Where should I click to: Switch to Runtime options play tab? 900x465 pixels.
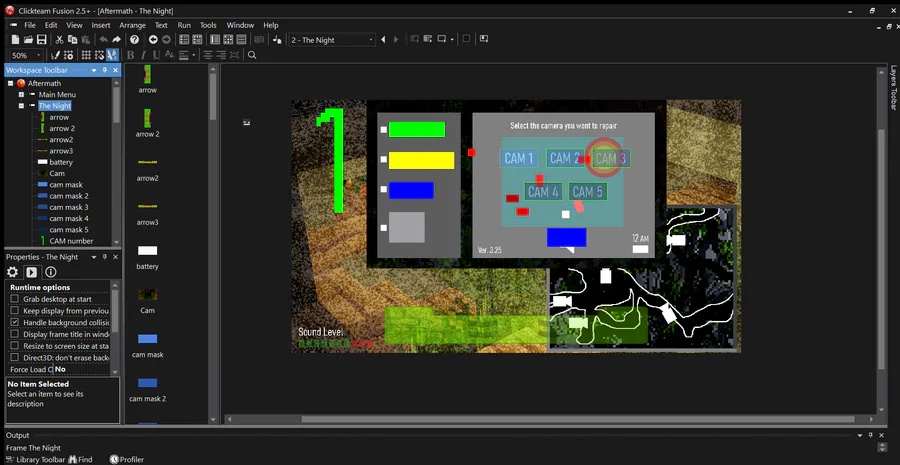(x=32, y=272)
